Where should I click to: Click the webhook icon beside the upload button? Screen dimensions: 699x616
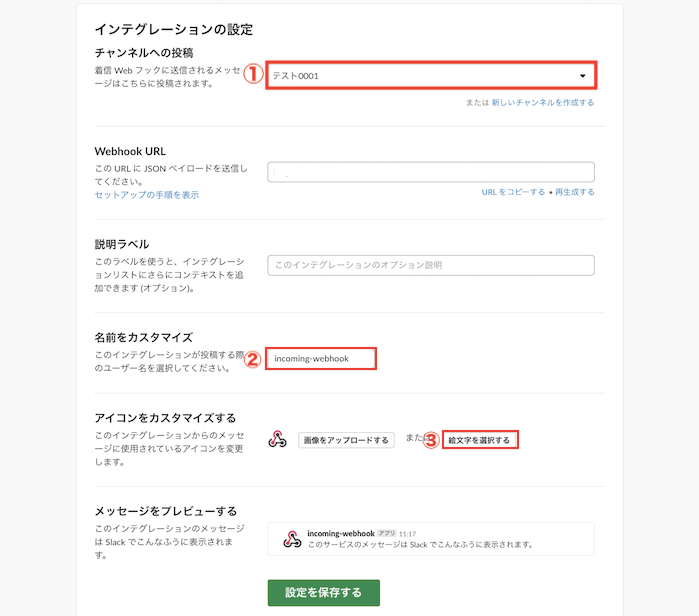(x=279, y=440)
